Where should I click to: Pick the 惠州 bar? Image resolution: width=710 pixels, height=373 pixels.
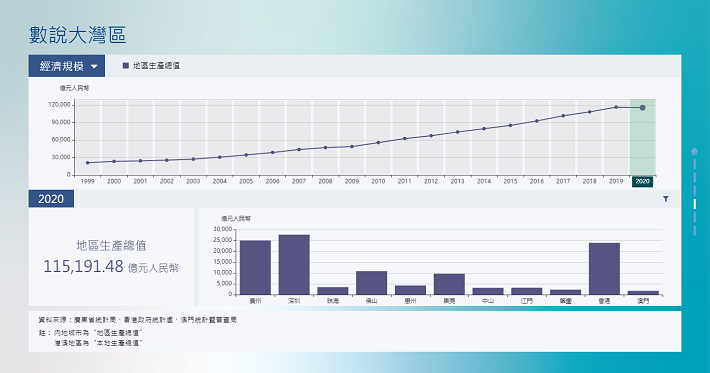[x=411, y=290]
